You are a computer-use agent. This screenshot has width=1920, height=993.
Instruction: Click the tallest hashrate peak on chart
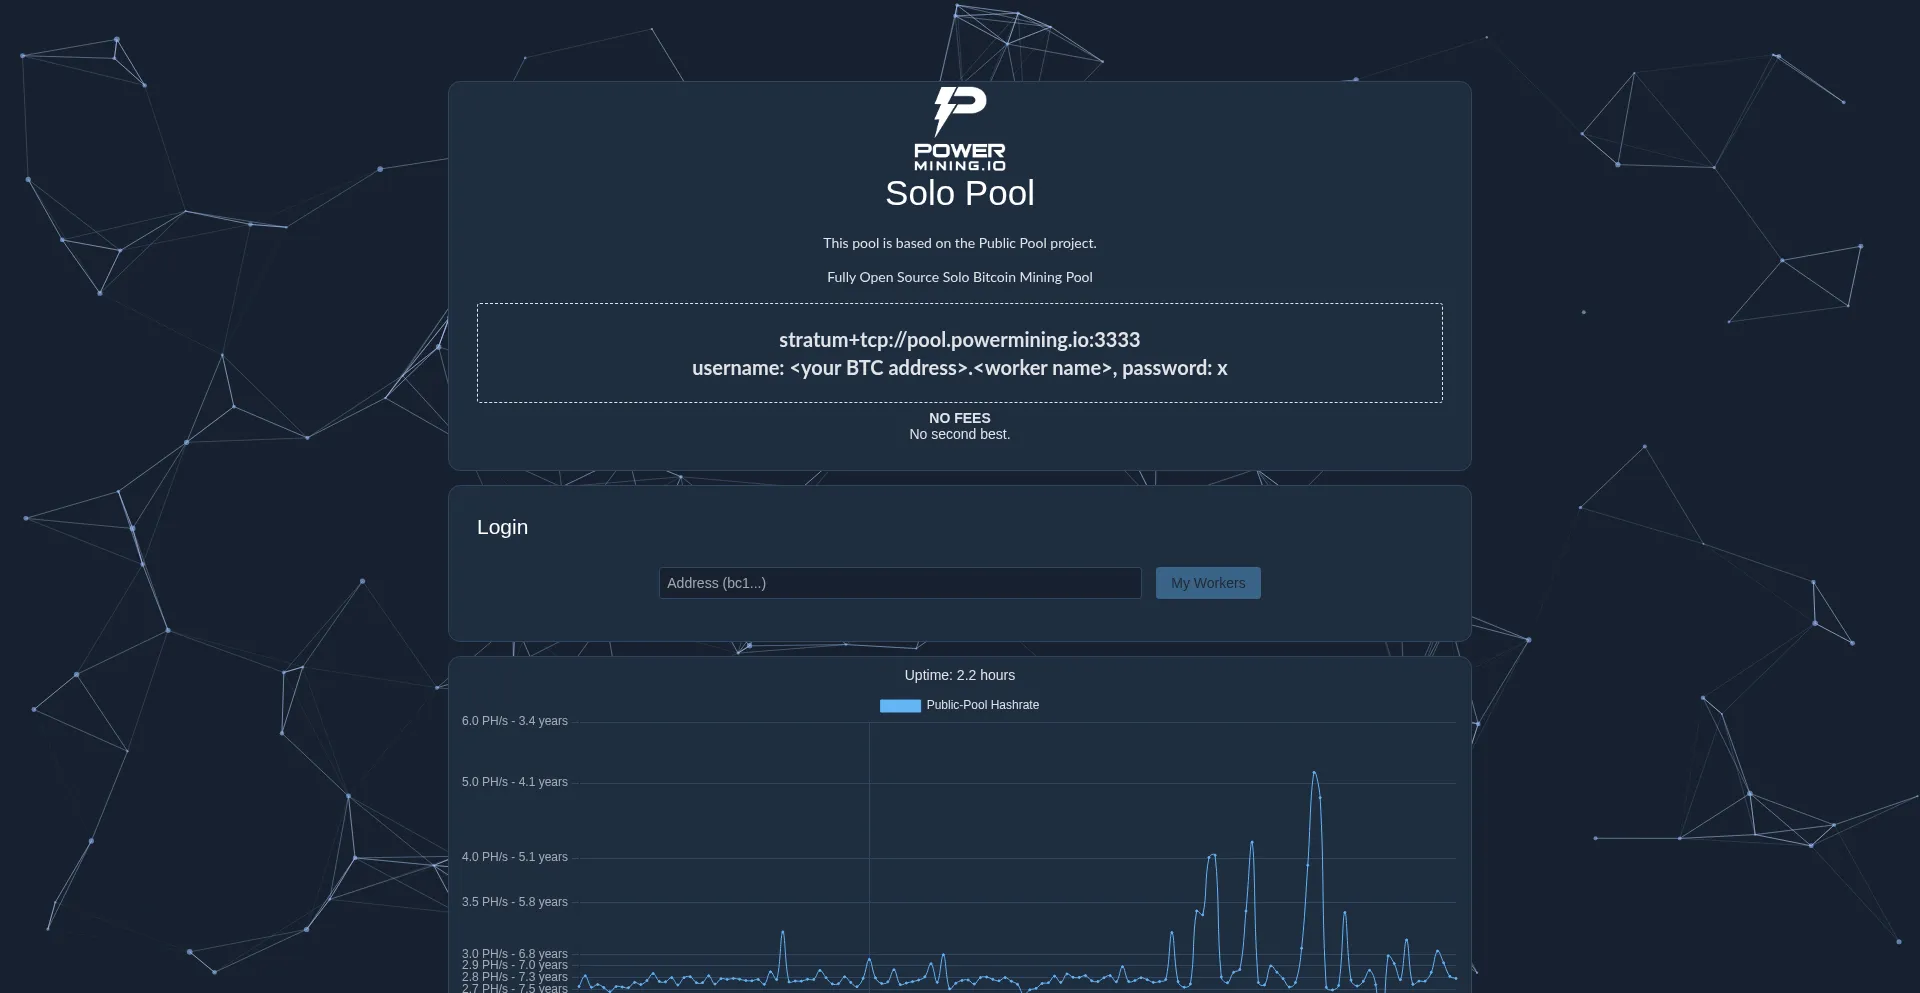(1314, 773)
